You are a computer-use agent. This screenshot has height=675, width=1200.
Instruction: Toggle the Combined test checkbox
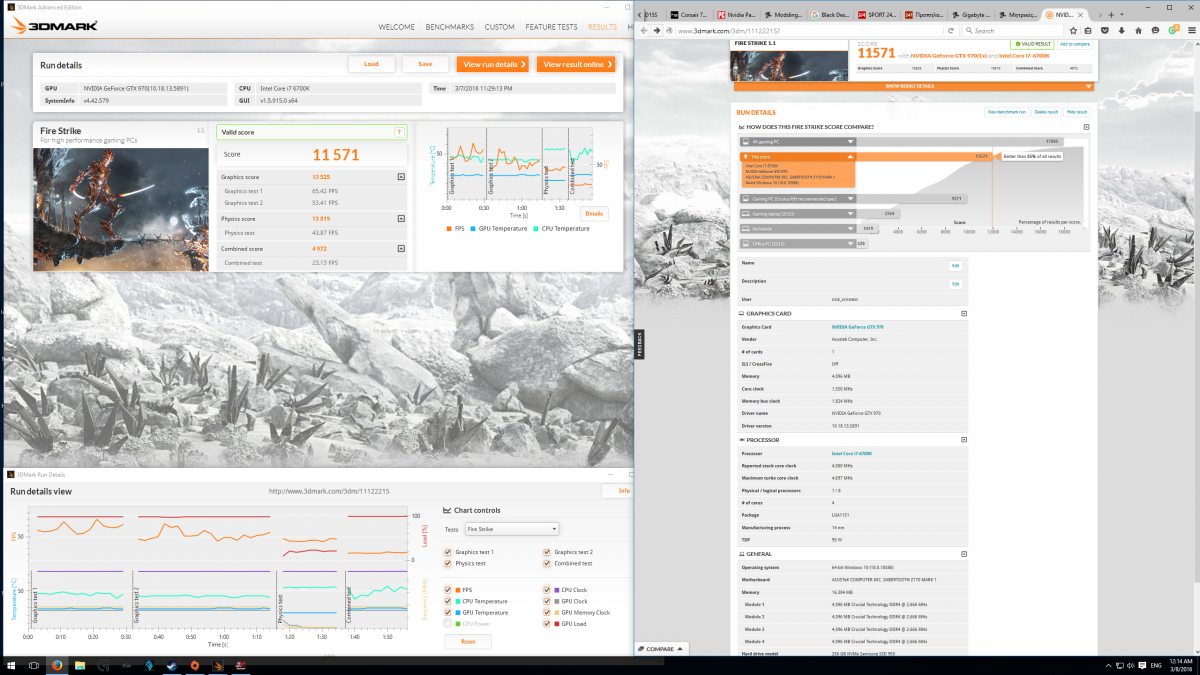547,563
